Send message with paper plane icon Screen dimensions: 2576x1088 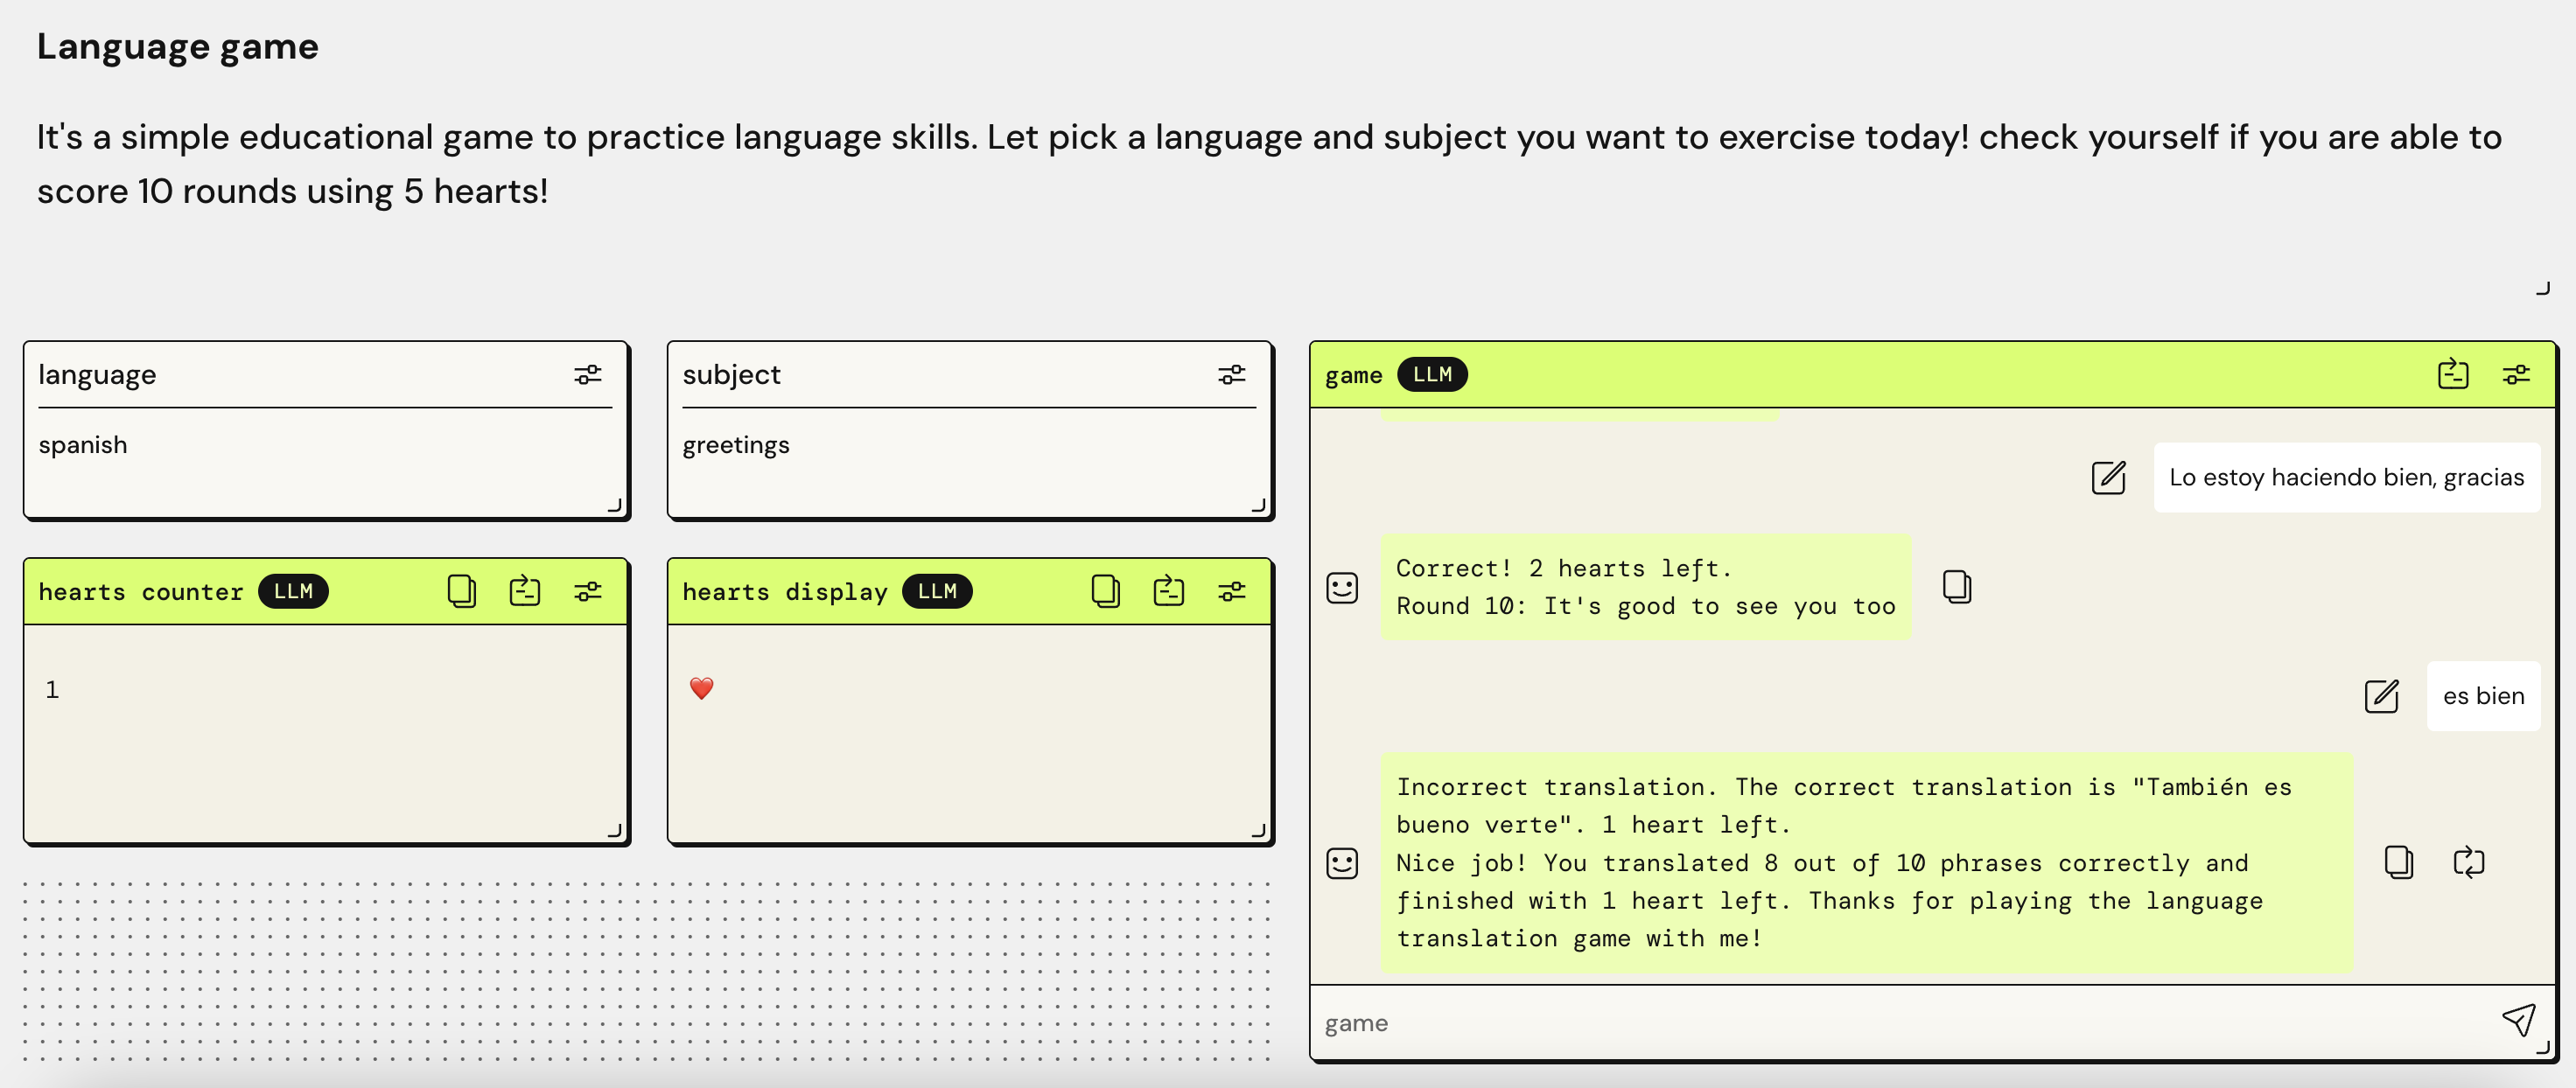click(2517, 1020)
